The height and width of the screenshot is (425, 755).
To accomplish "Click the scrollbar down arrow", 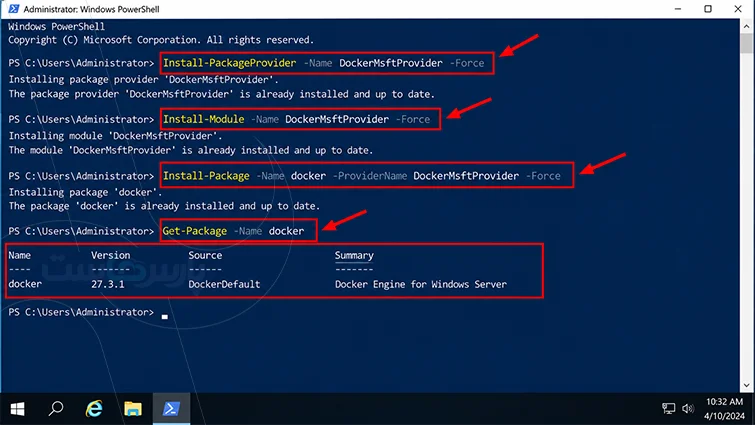I will click(747, 385).
